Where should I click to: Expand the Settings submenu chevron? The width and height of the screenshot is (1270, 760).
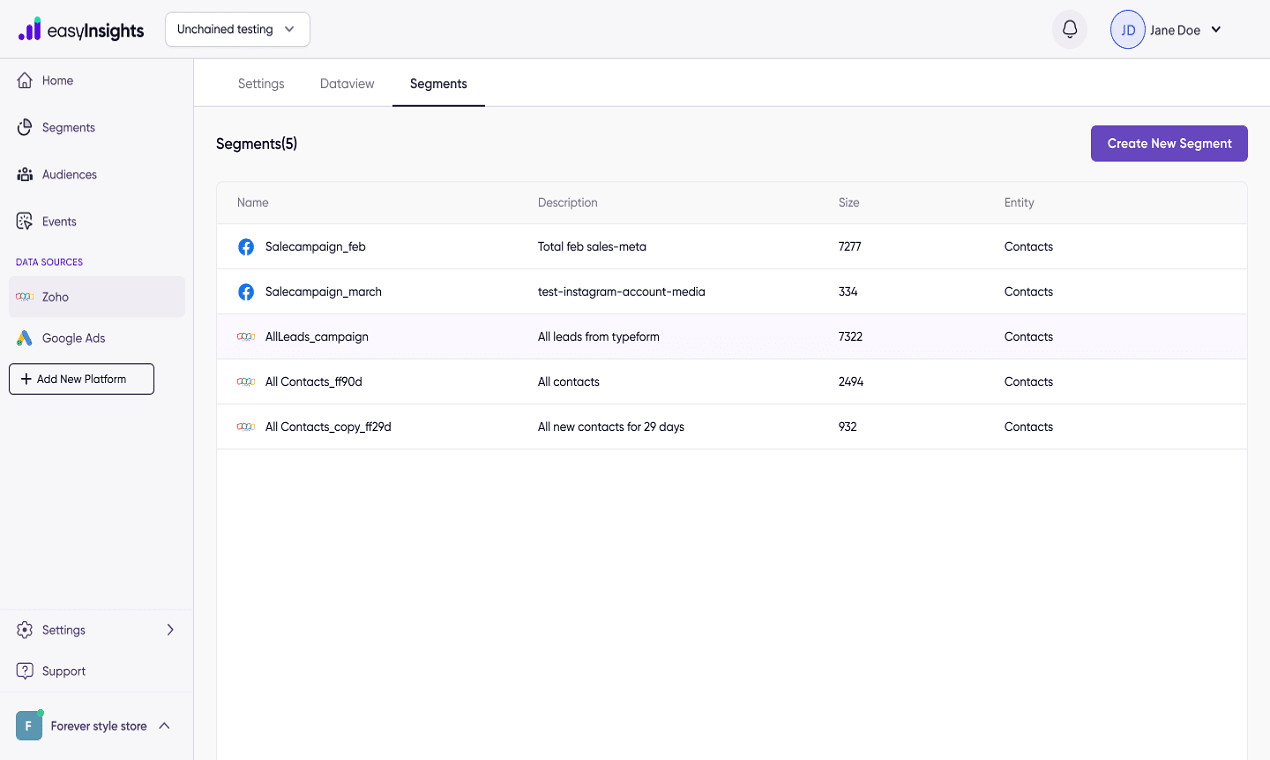(170, 630)
